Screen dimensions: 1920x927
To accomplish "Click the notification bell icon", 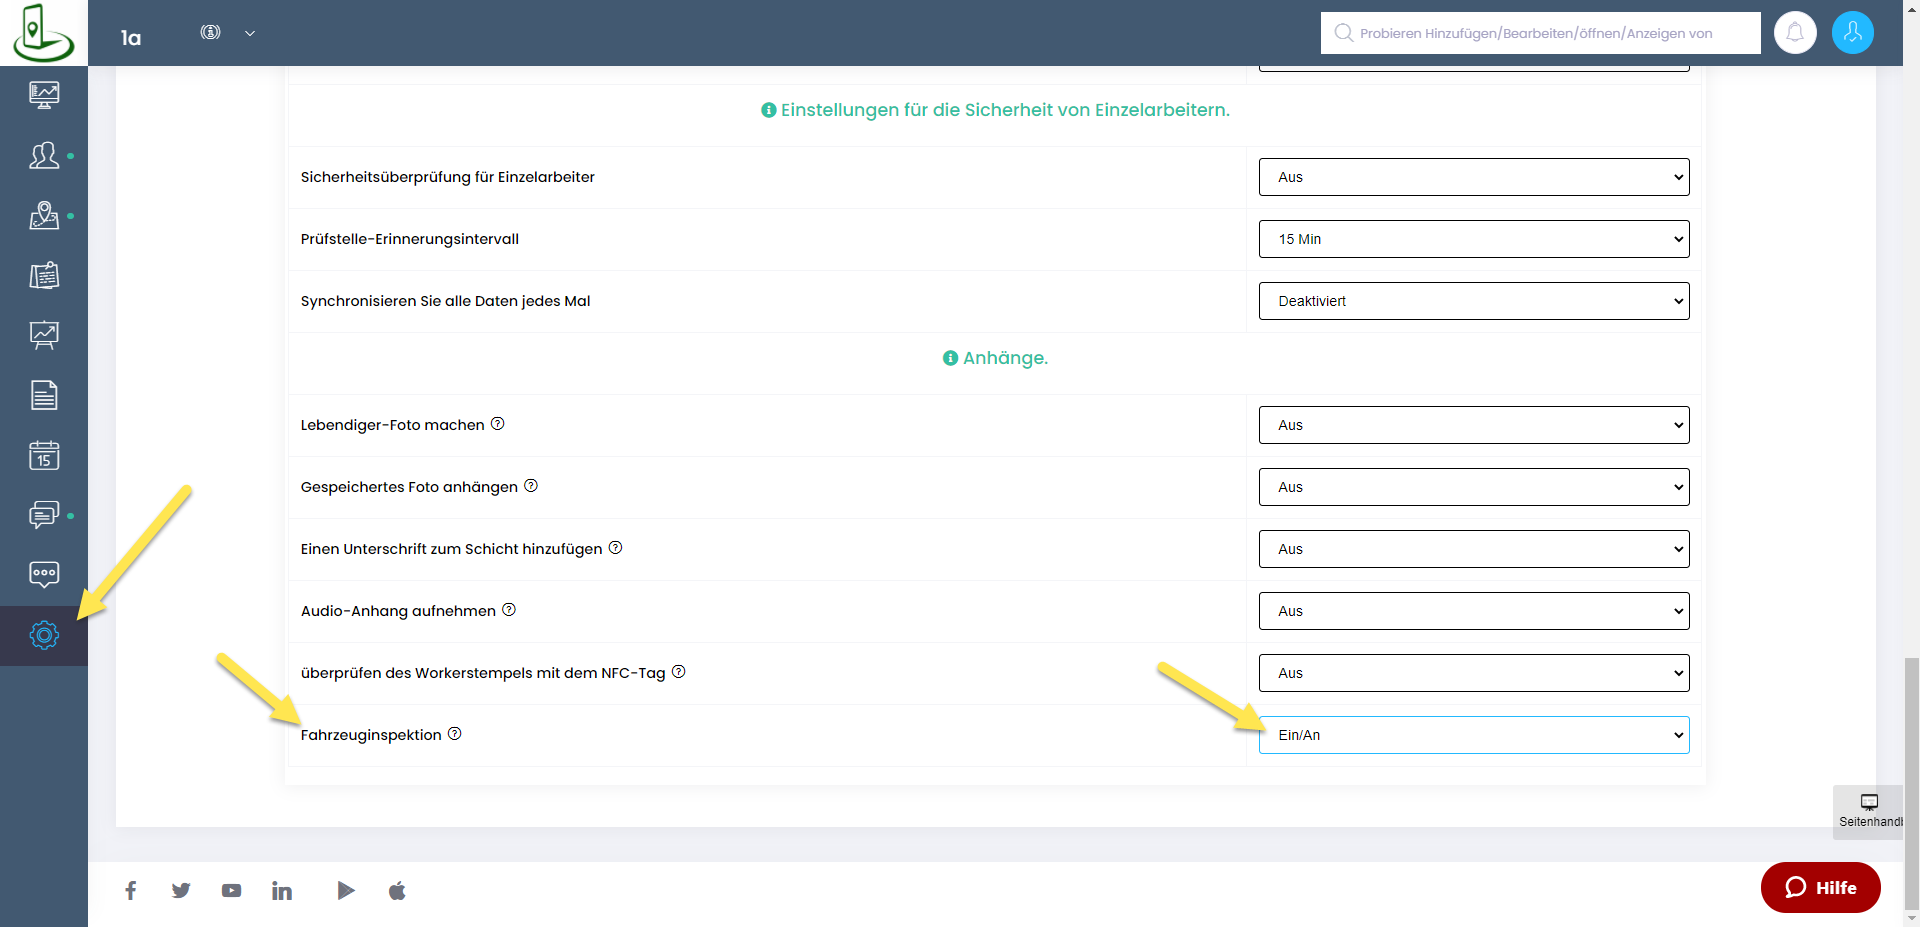I will [1795, 33].
